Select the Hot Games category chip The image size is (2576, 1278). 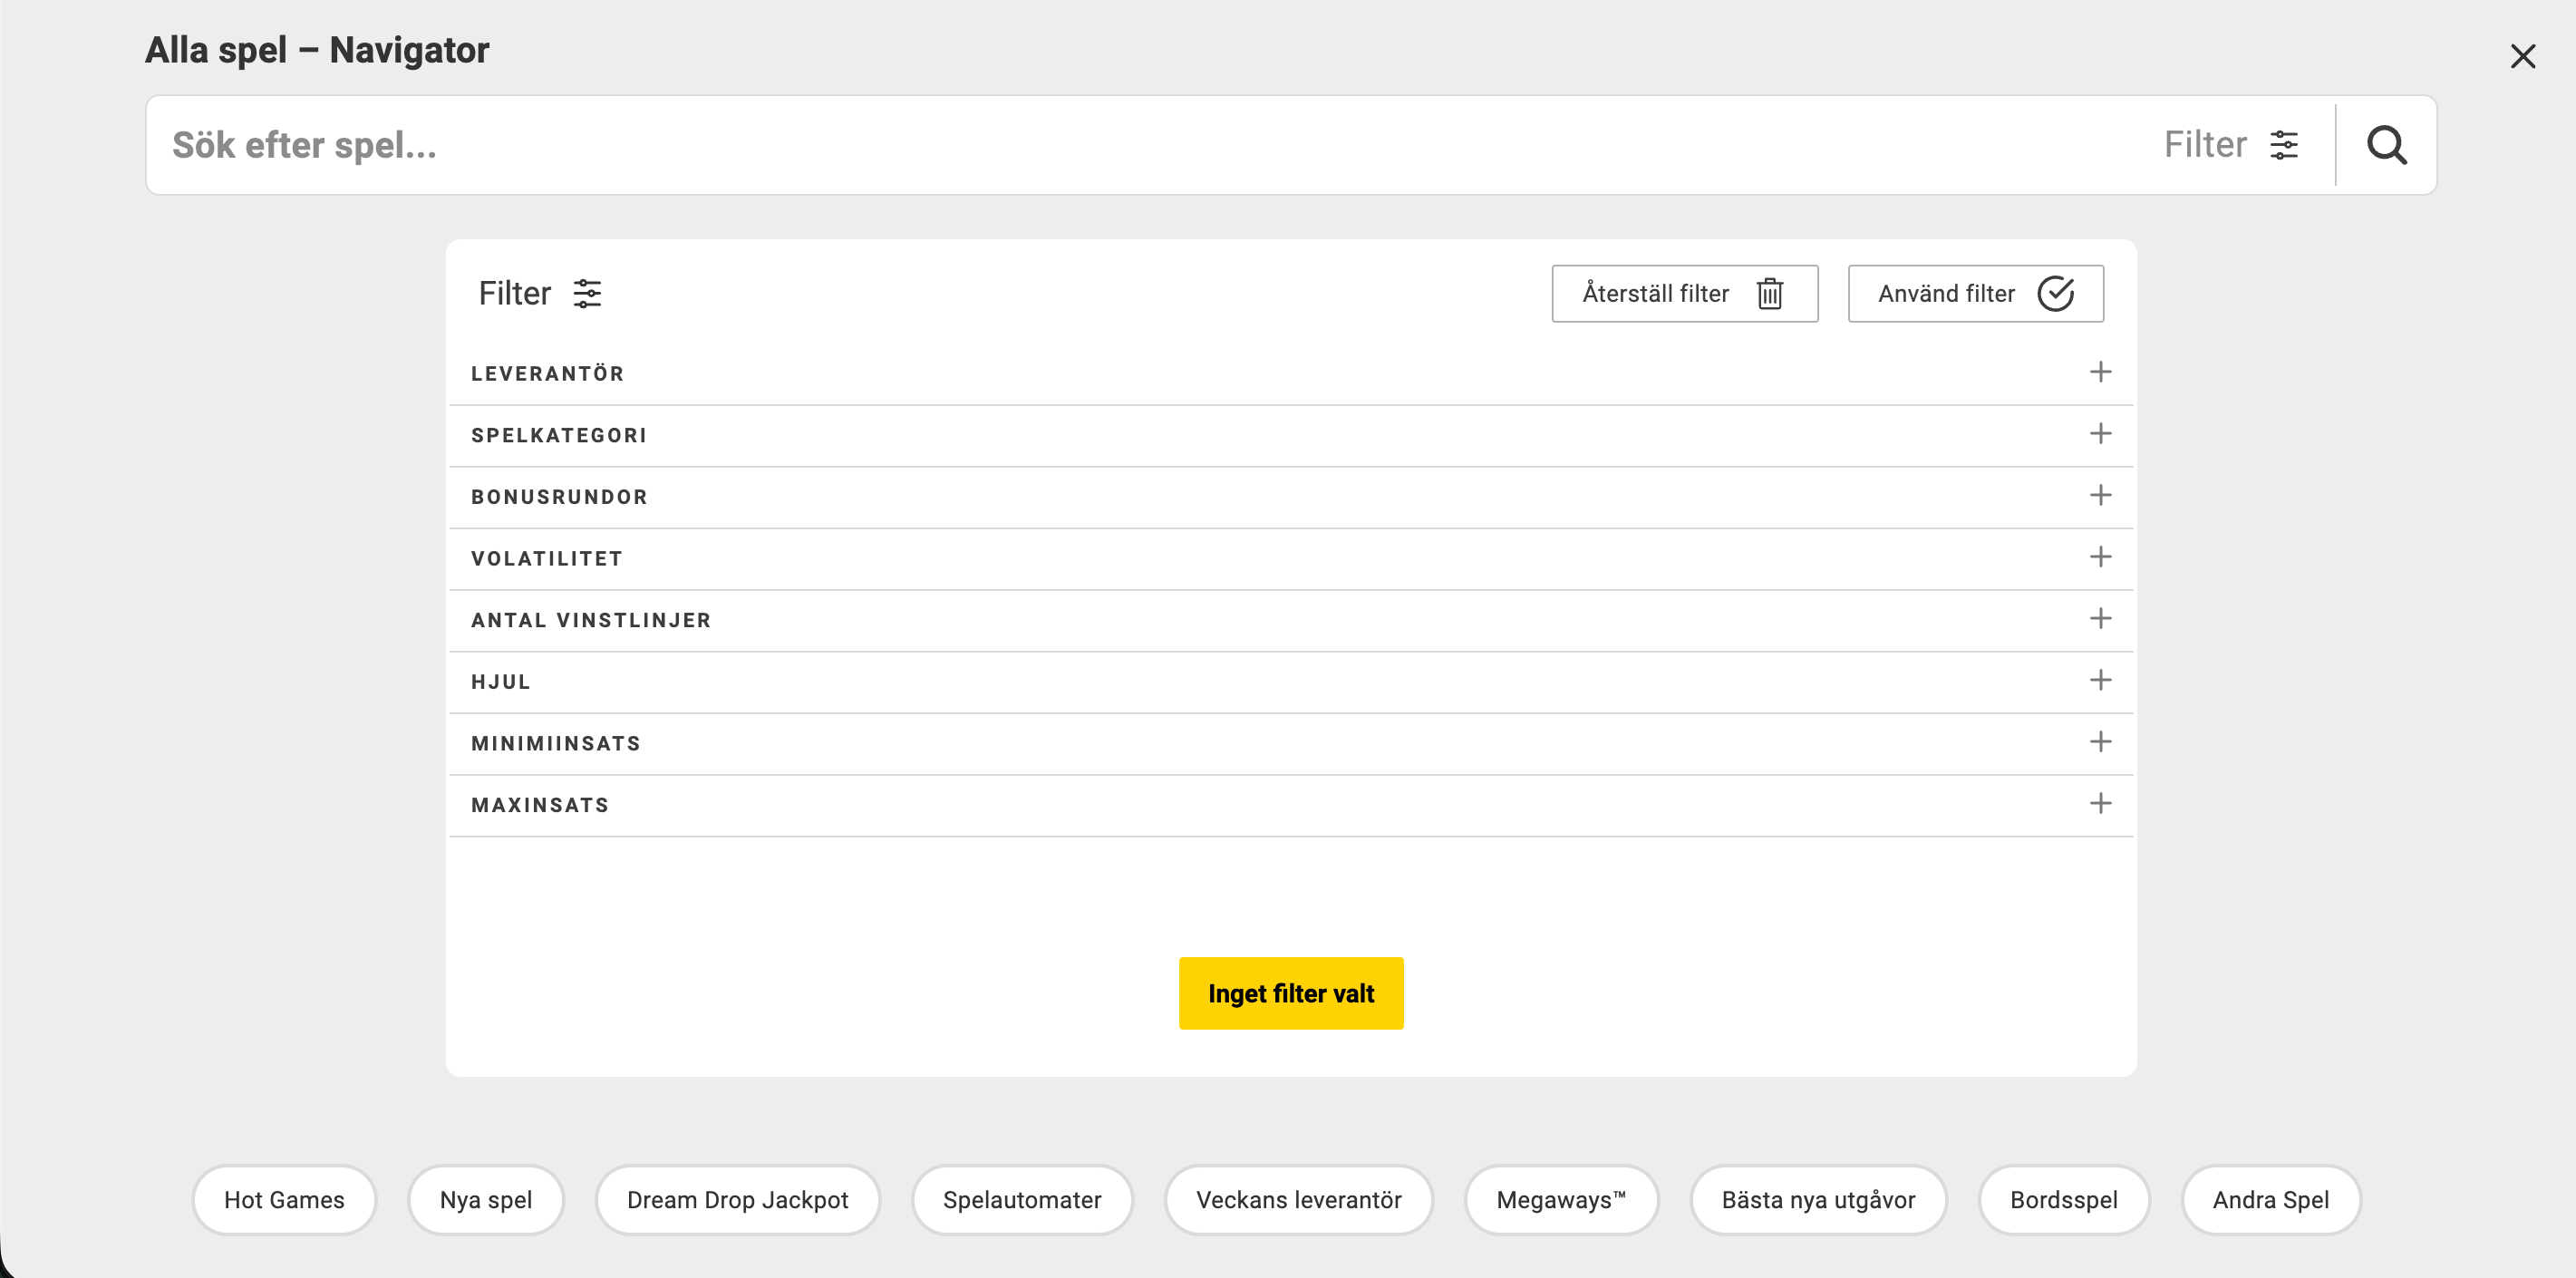[x=284, y=1199]
